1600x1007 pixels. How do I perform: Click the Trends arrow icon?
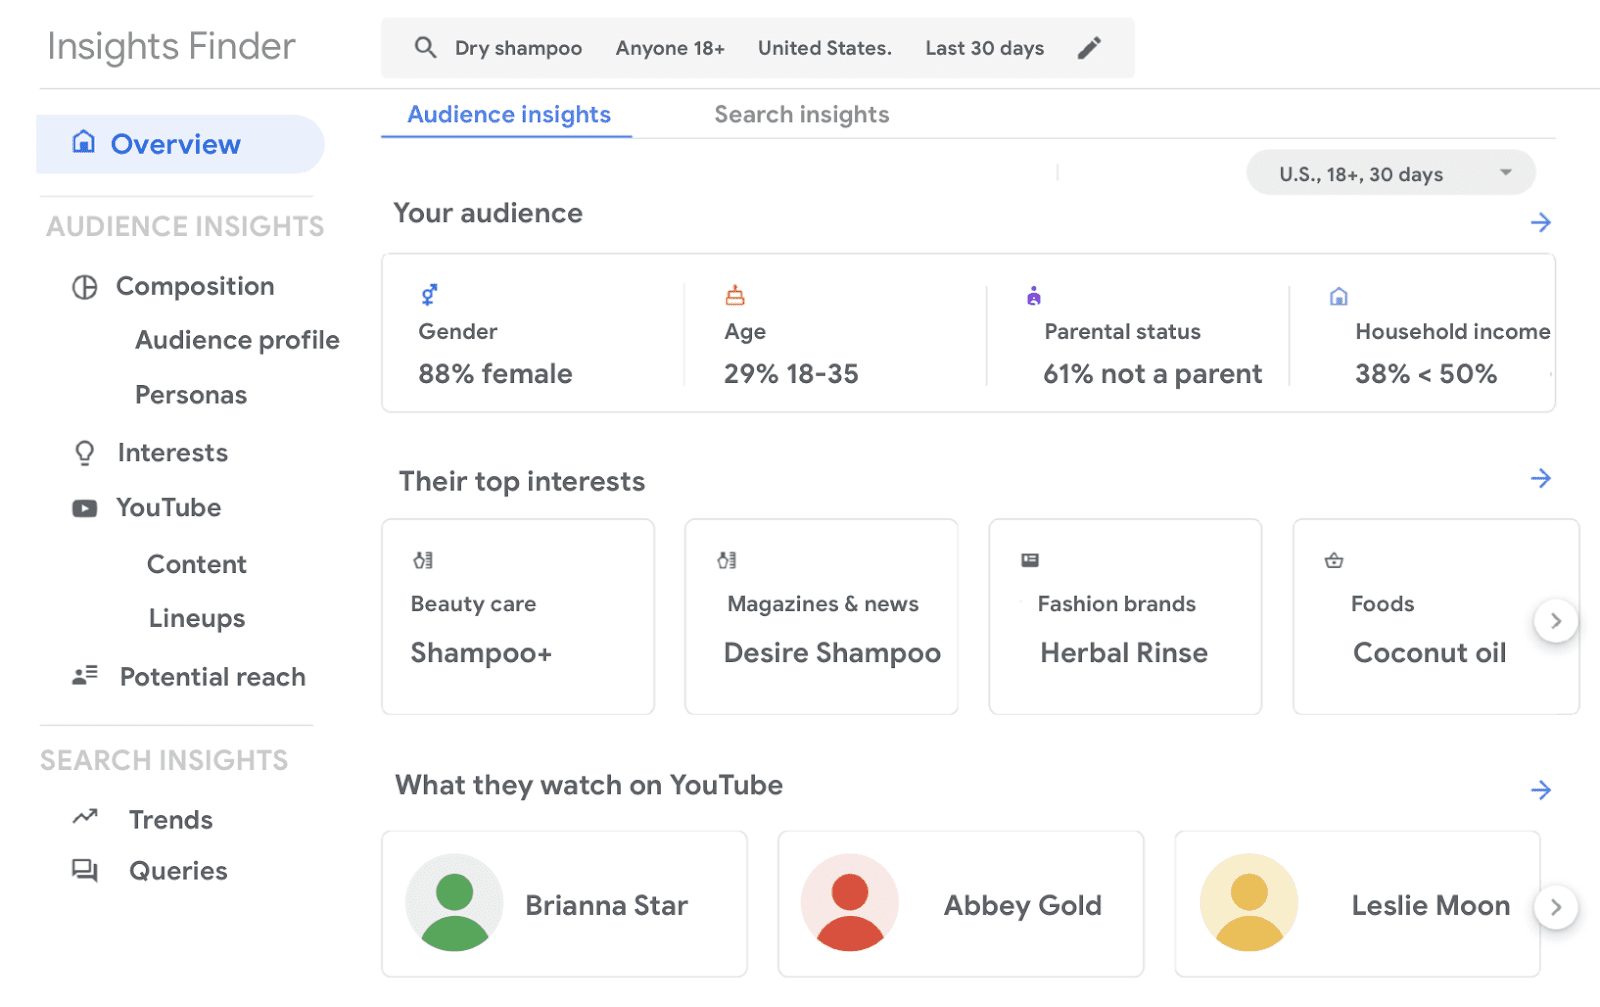pos(85,818)
